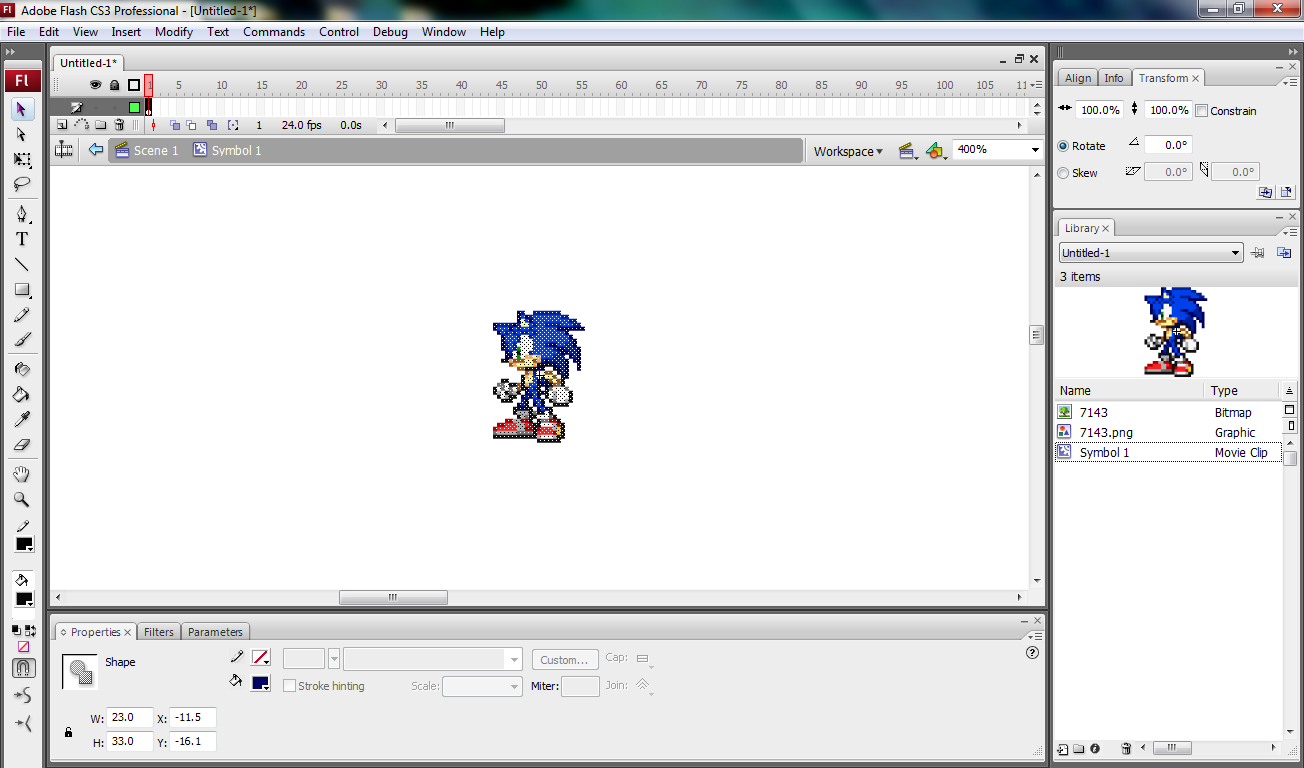This screenshot has height=768, width=1304.
Task: Select the Pen tool
Action: point(22,214)
